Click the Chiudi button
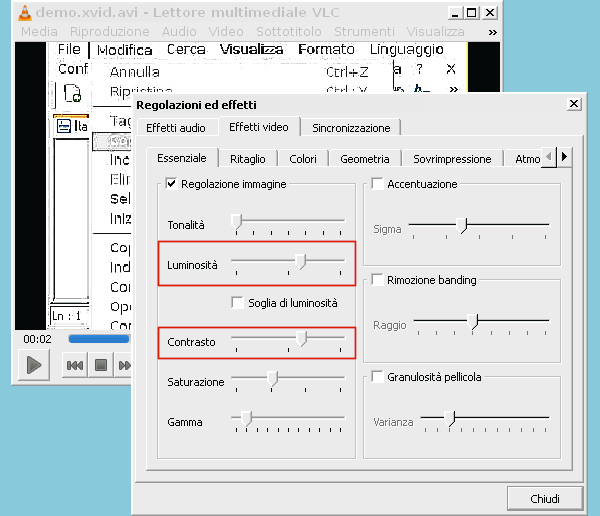600x516 pixels. (x=544, y=498)
